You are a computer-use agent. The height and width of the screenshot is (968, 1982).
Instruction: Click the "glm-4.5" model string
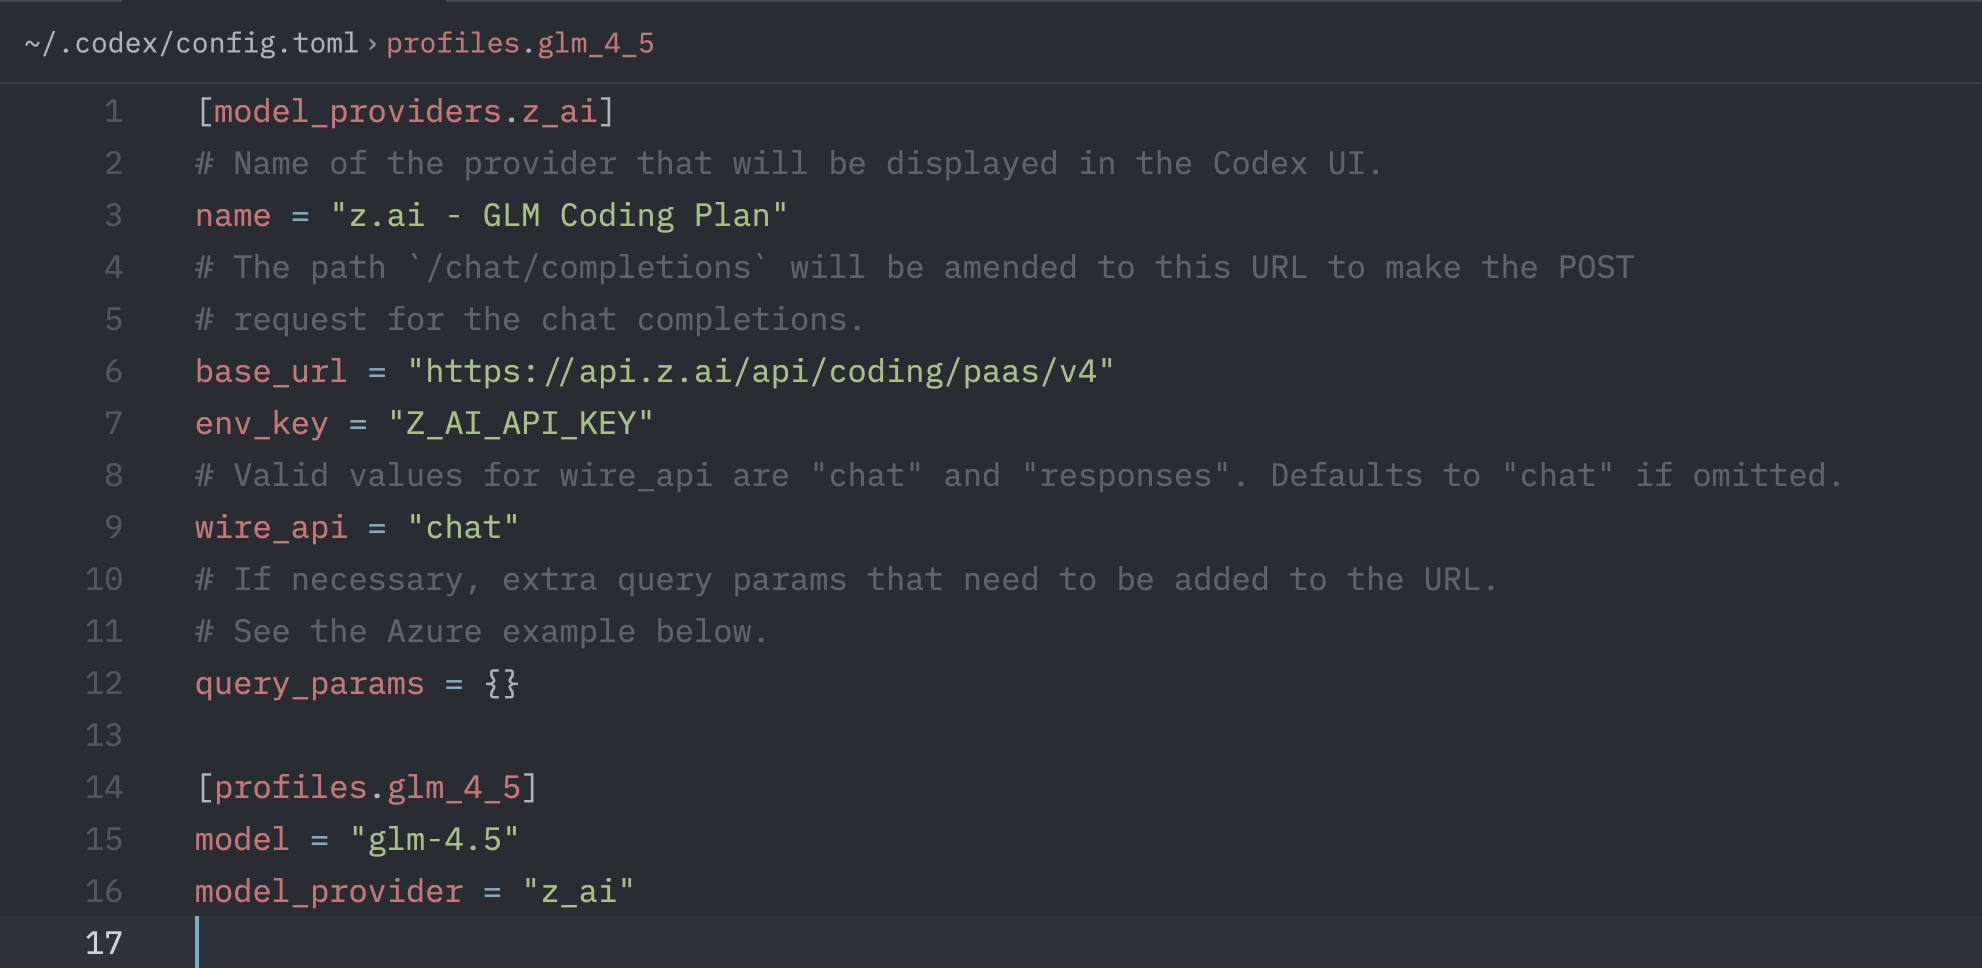(434, 839)
